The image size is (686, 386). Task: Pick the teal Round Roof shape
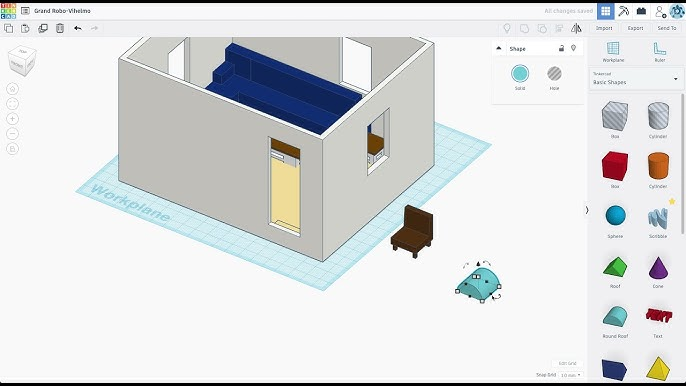pyautogui.click(x=615, y=317)
